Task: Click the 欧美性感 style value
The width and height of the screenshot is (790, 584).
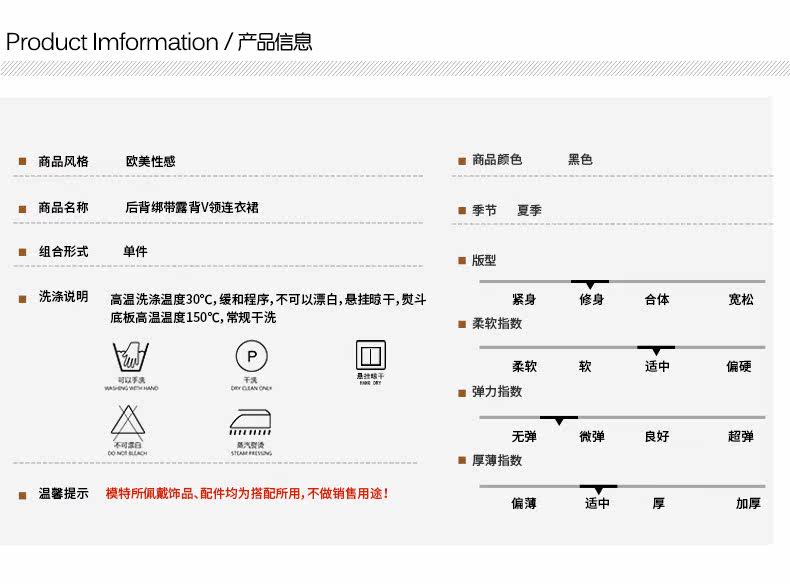Action: pyautogui.click(x=151, y=161)
